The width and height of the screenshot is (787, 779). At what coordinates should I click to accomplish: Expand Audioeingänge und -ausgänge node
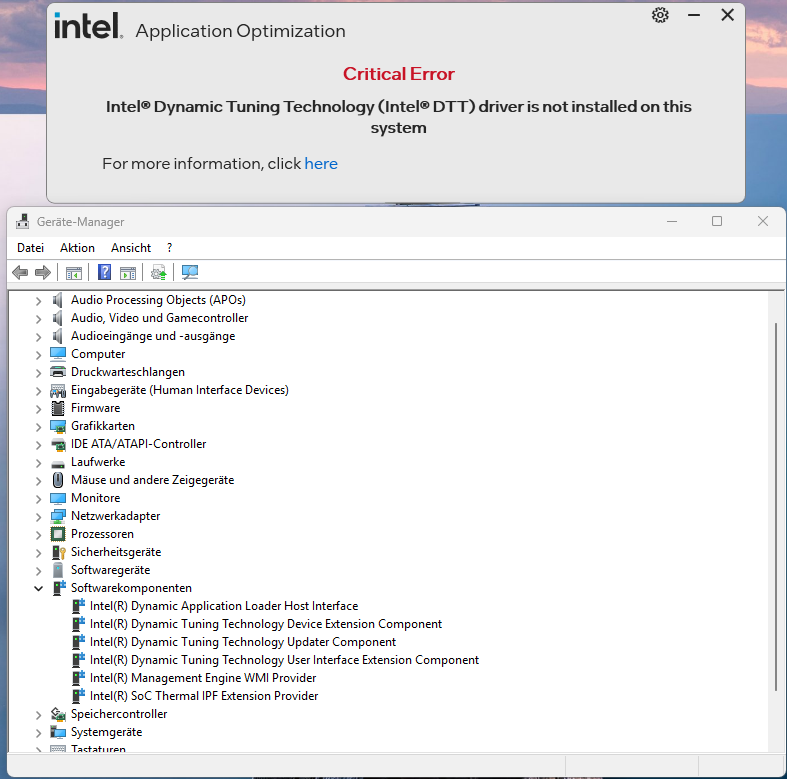39,337
